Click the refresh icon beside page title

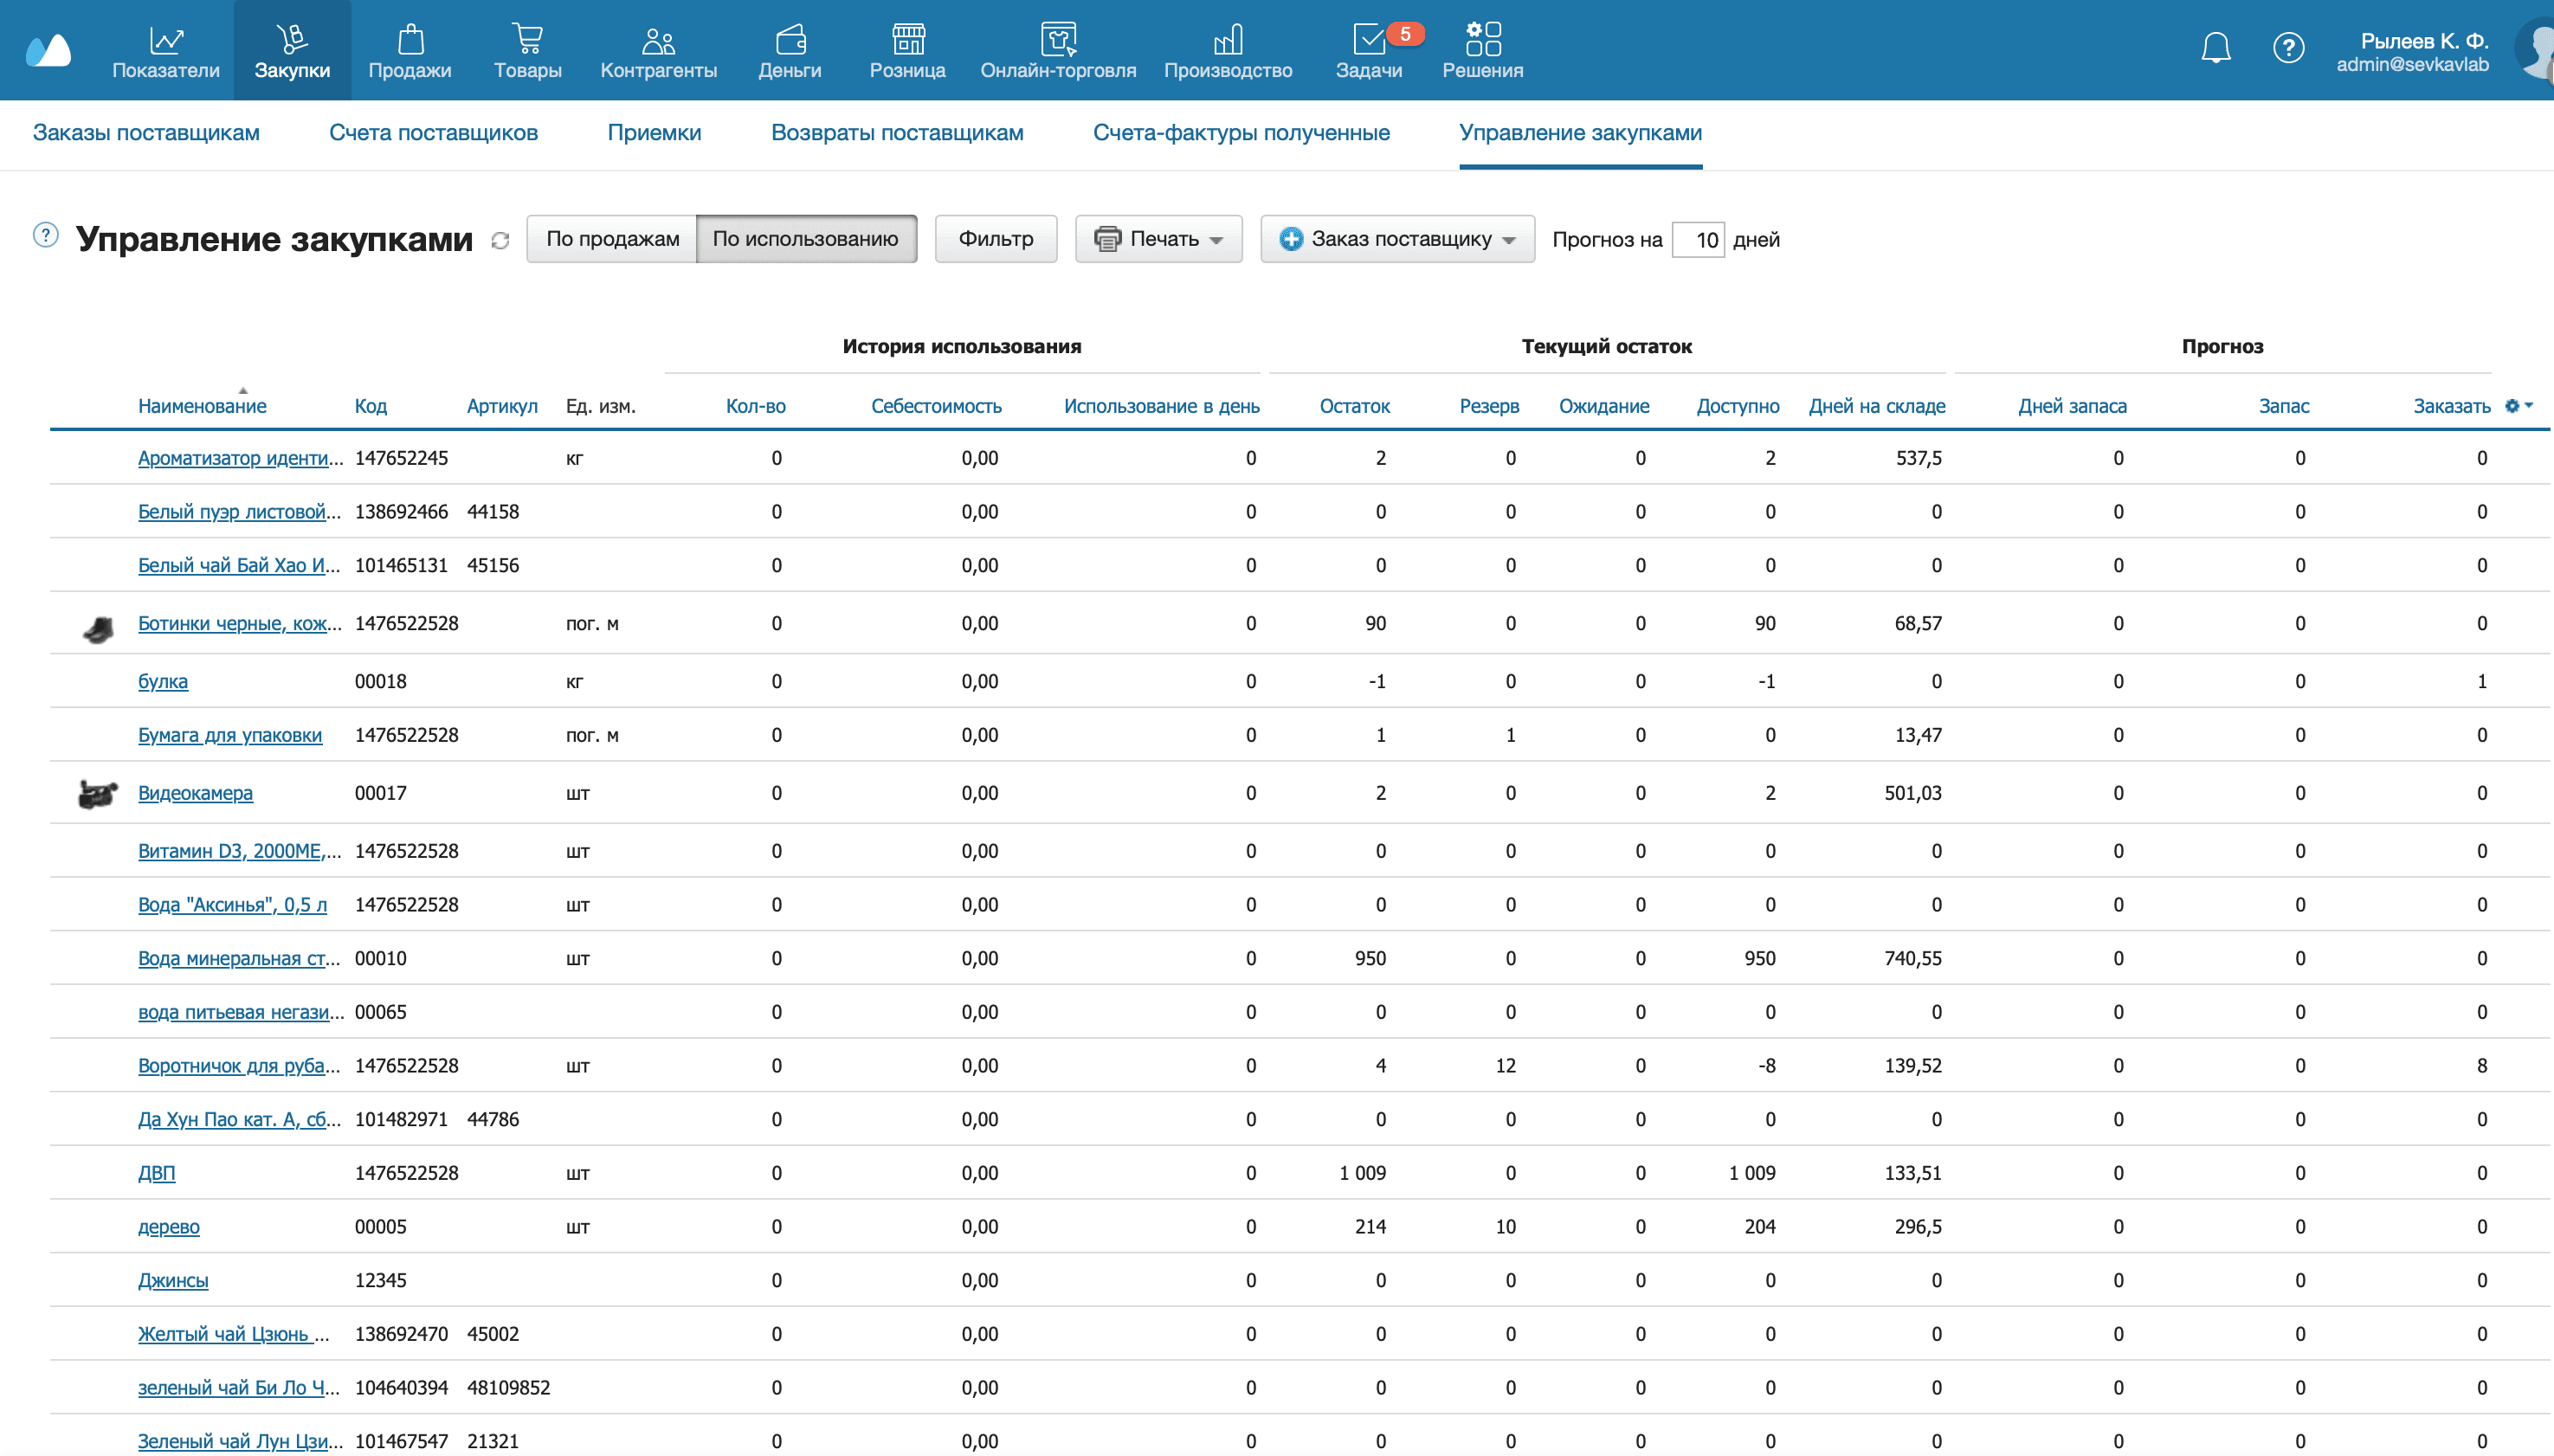pos(501,241)
